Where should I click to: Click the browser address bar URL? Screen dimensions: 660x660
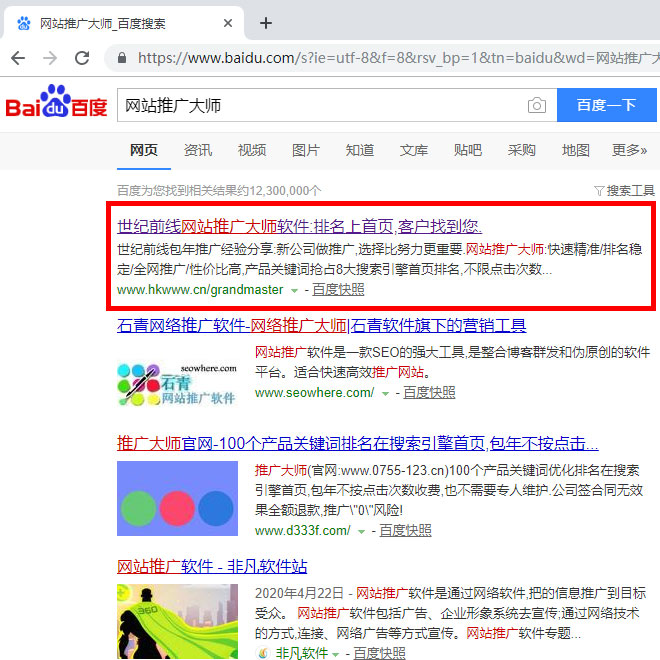point(398,58)
